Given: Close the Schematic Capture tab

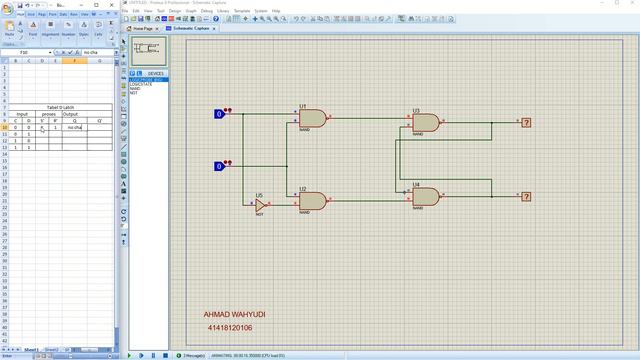Looking at the screenshot, I should (214, 29).
